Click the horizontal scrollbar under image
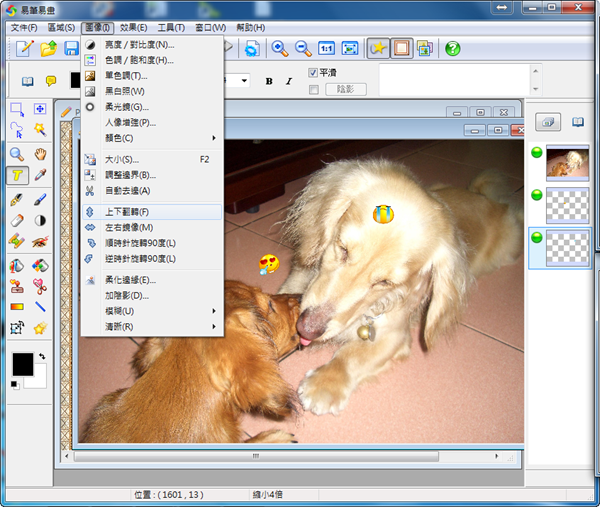This screenshot has height=507, width=600. point(256,456)
